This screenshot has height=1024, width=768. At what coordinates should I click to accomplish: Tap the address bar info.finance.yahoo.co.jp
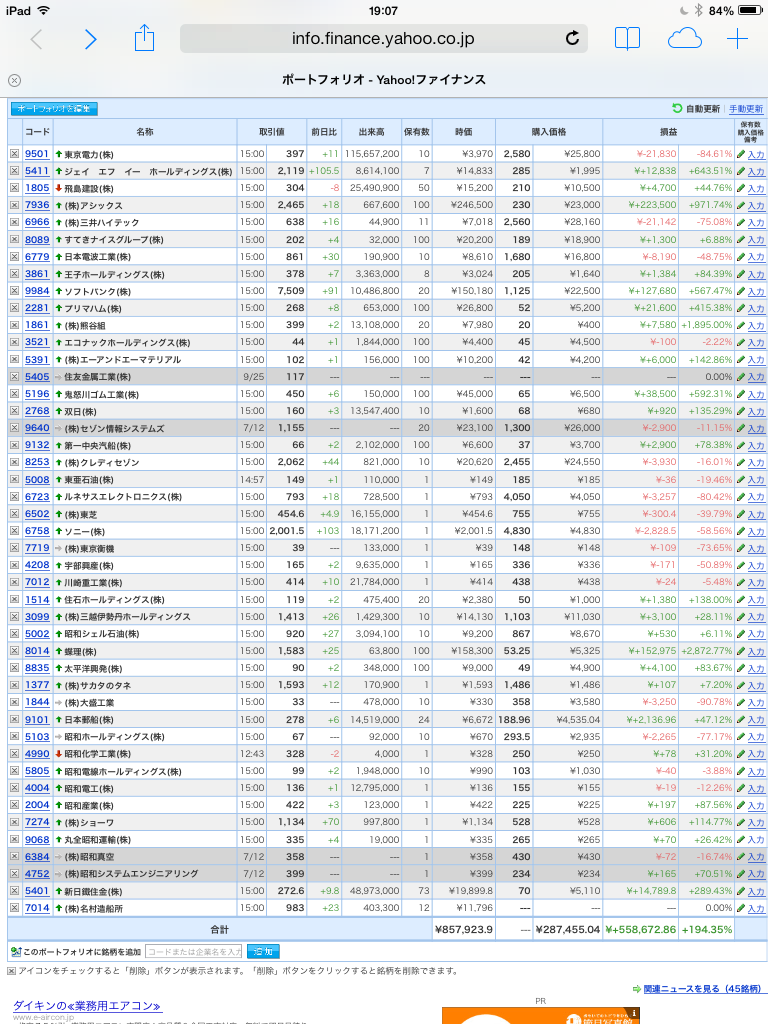[383, 39]
